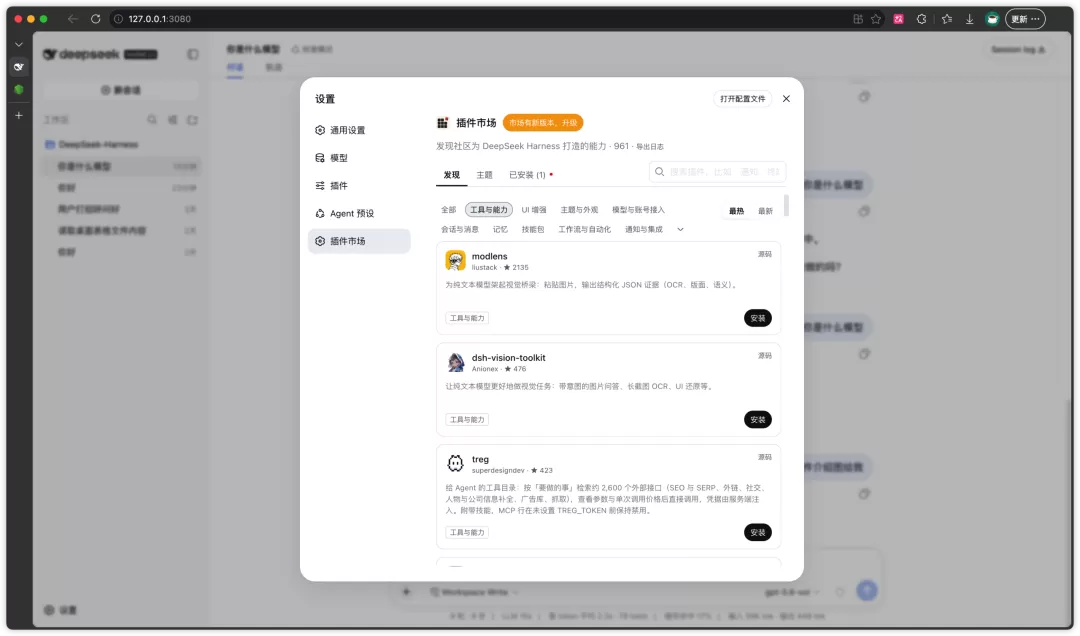Bookmark this page with the star icon
1080x636 pixels.
coord(875,19)
